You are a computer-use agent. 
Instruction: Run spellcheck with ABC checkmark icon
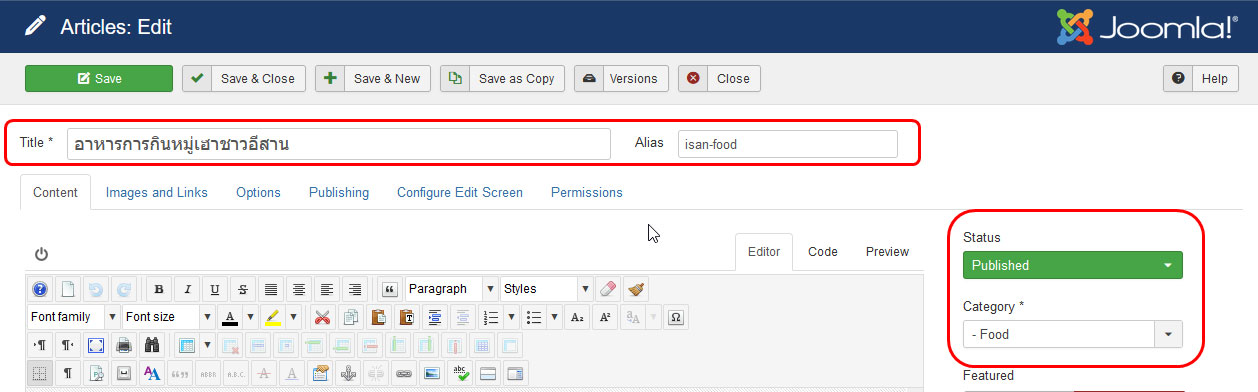tap(460, 373)
